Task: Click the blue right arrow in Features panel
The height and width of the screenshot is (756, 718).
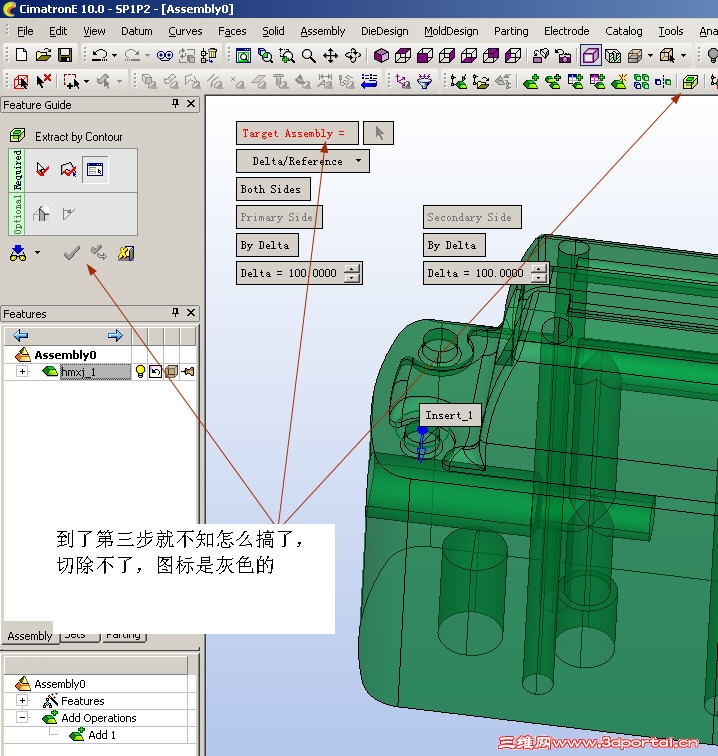Action: tap(115, 335)
